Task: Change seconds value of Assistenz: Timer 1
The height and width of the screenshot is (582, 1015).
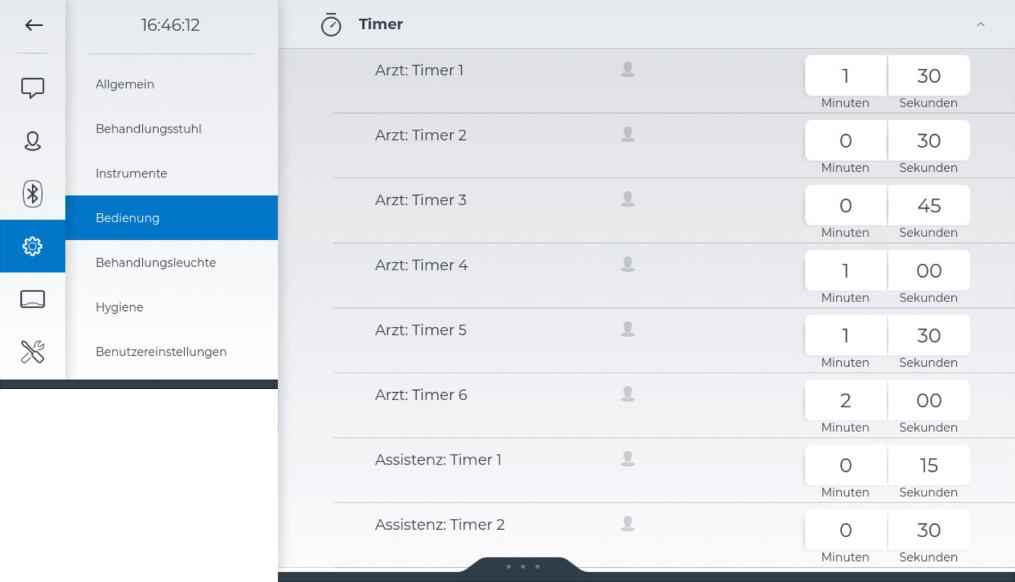Action: pos(928,465)
